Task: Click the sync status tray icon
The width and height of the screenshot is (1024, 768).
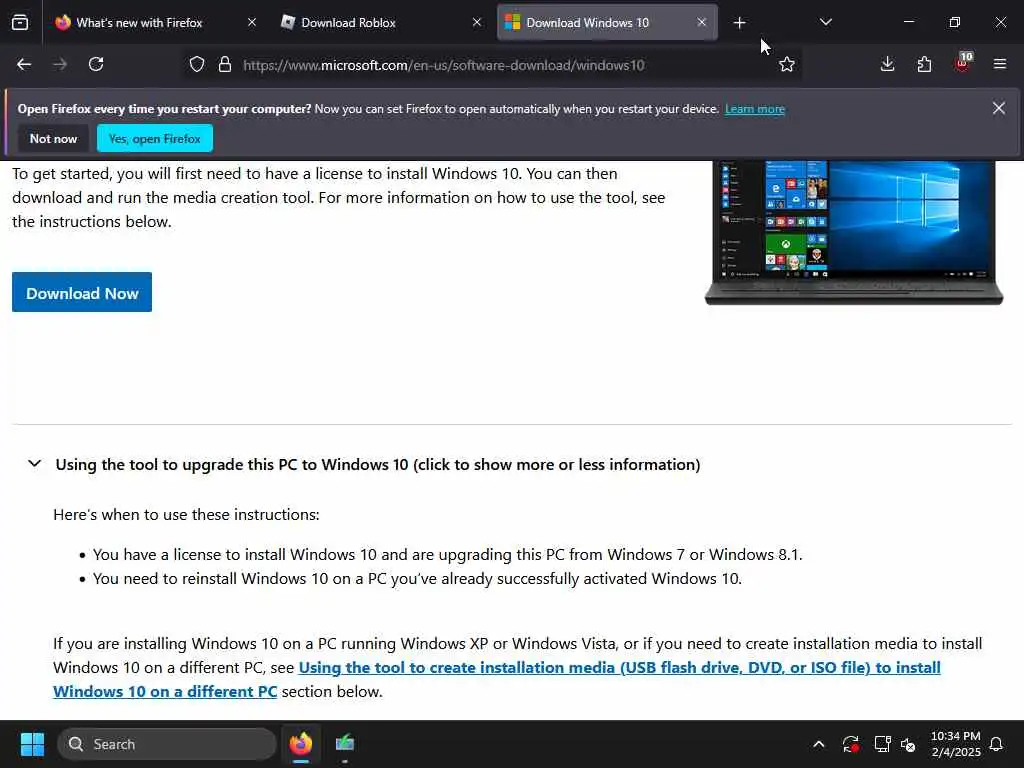Action: click(x=850, y=744)
